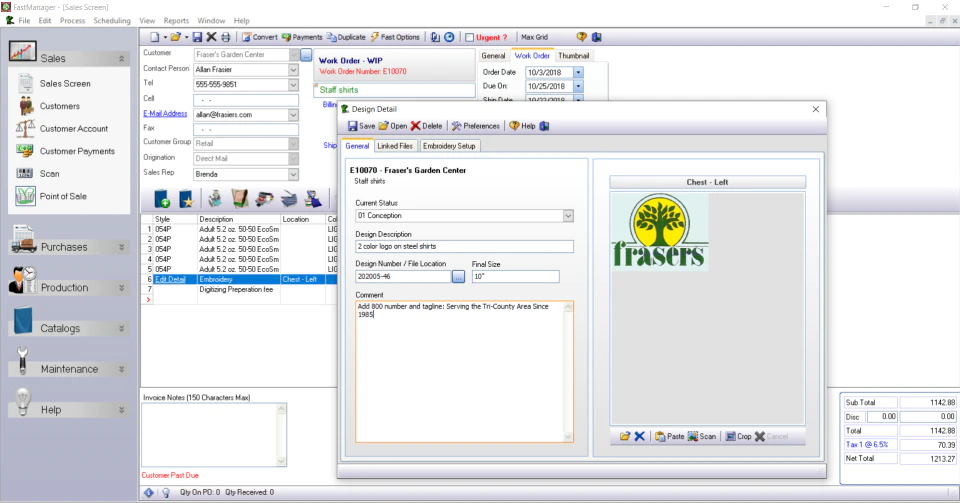Open the Process menu
960x503 pixels.
click(x=72, y=20)
